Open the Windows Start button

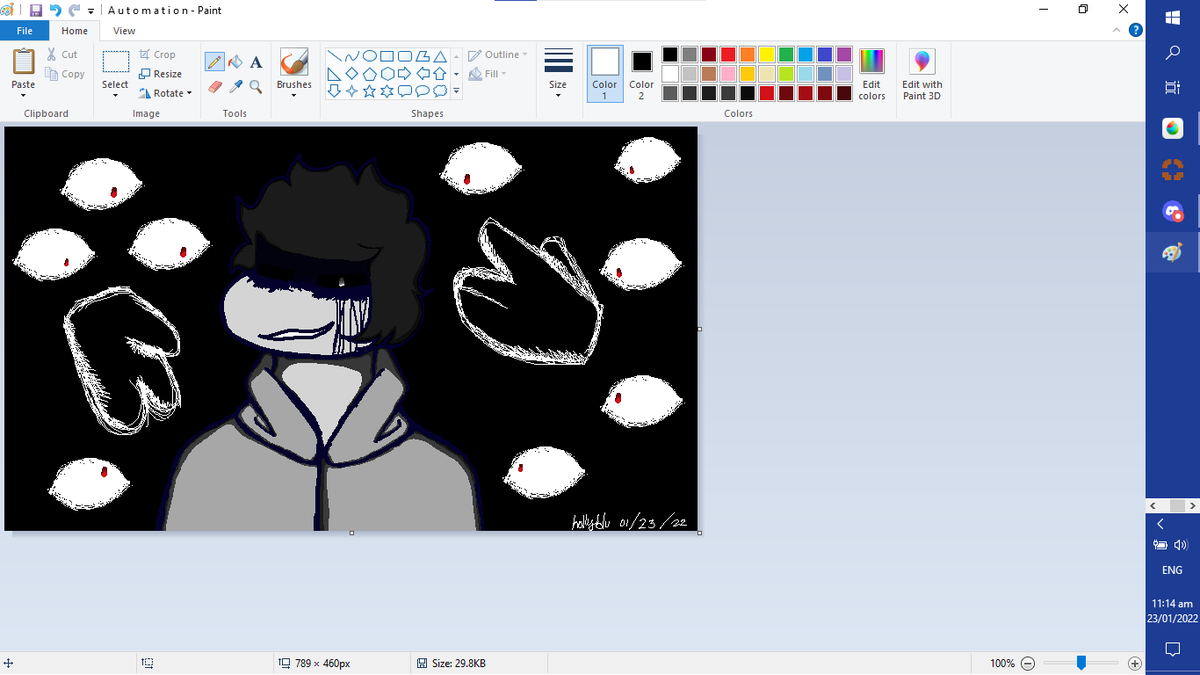[x=1173, y=17]
